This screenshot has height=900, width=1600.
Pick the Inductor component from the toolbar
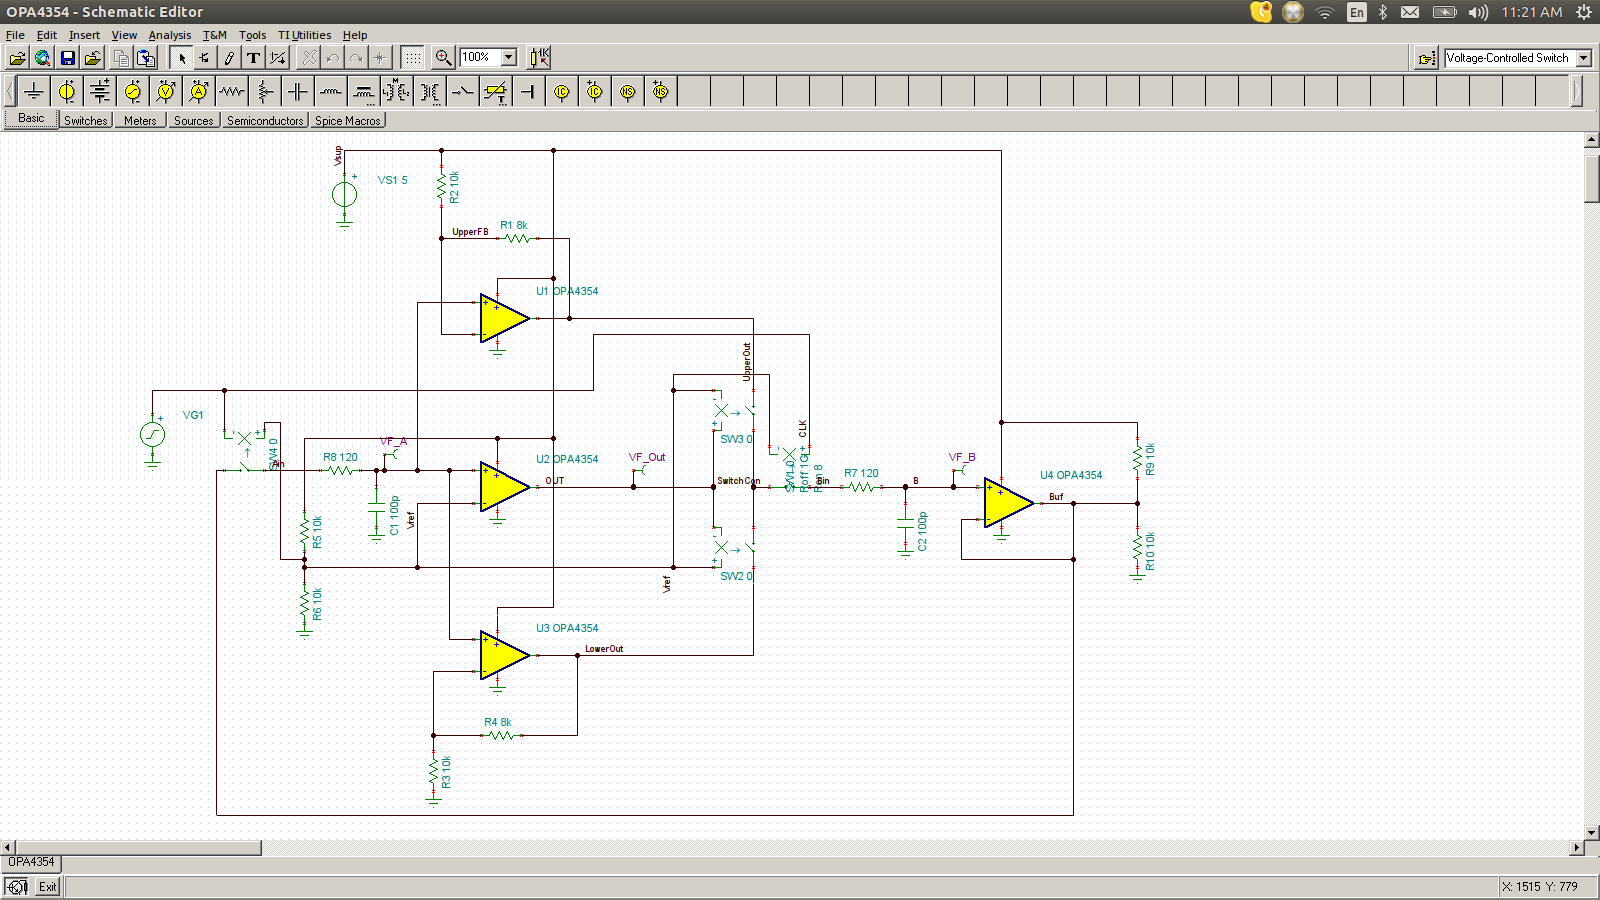pyautogui.click(x=330, y=90)
